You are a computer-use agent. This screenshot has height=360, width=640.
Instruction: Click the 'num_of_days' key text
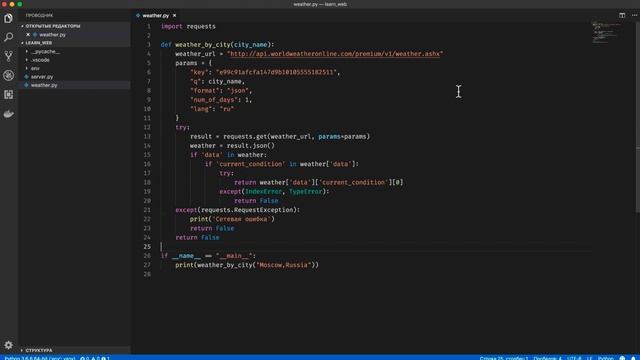tap(213, 100)
